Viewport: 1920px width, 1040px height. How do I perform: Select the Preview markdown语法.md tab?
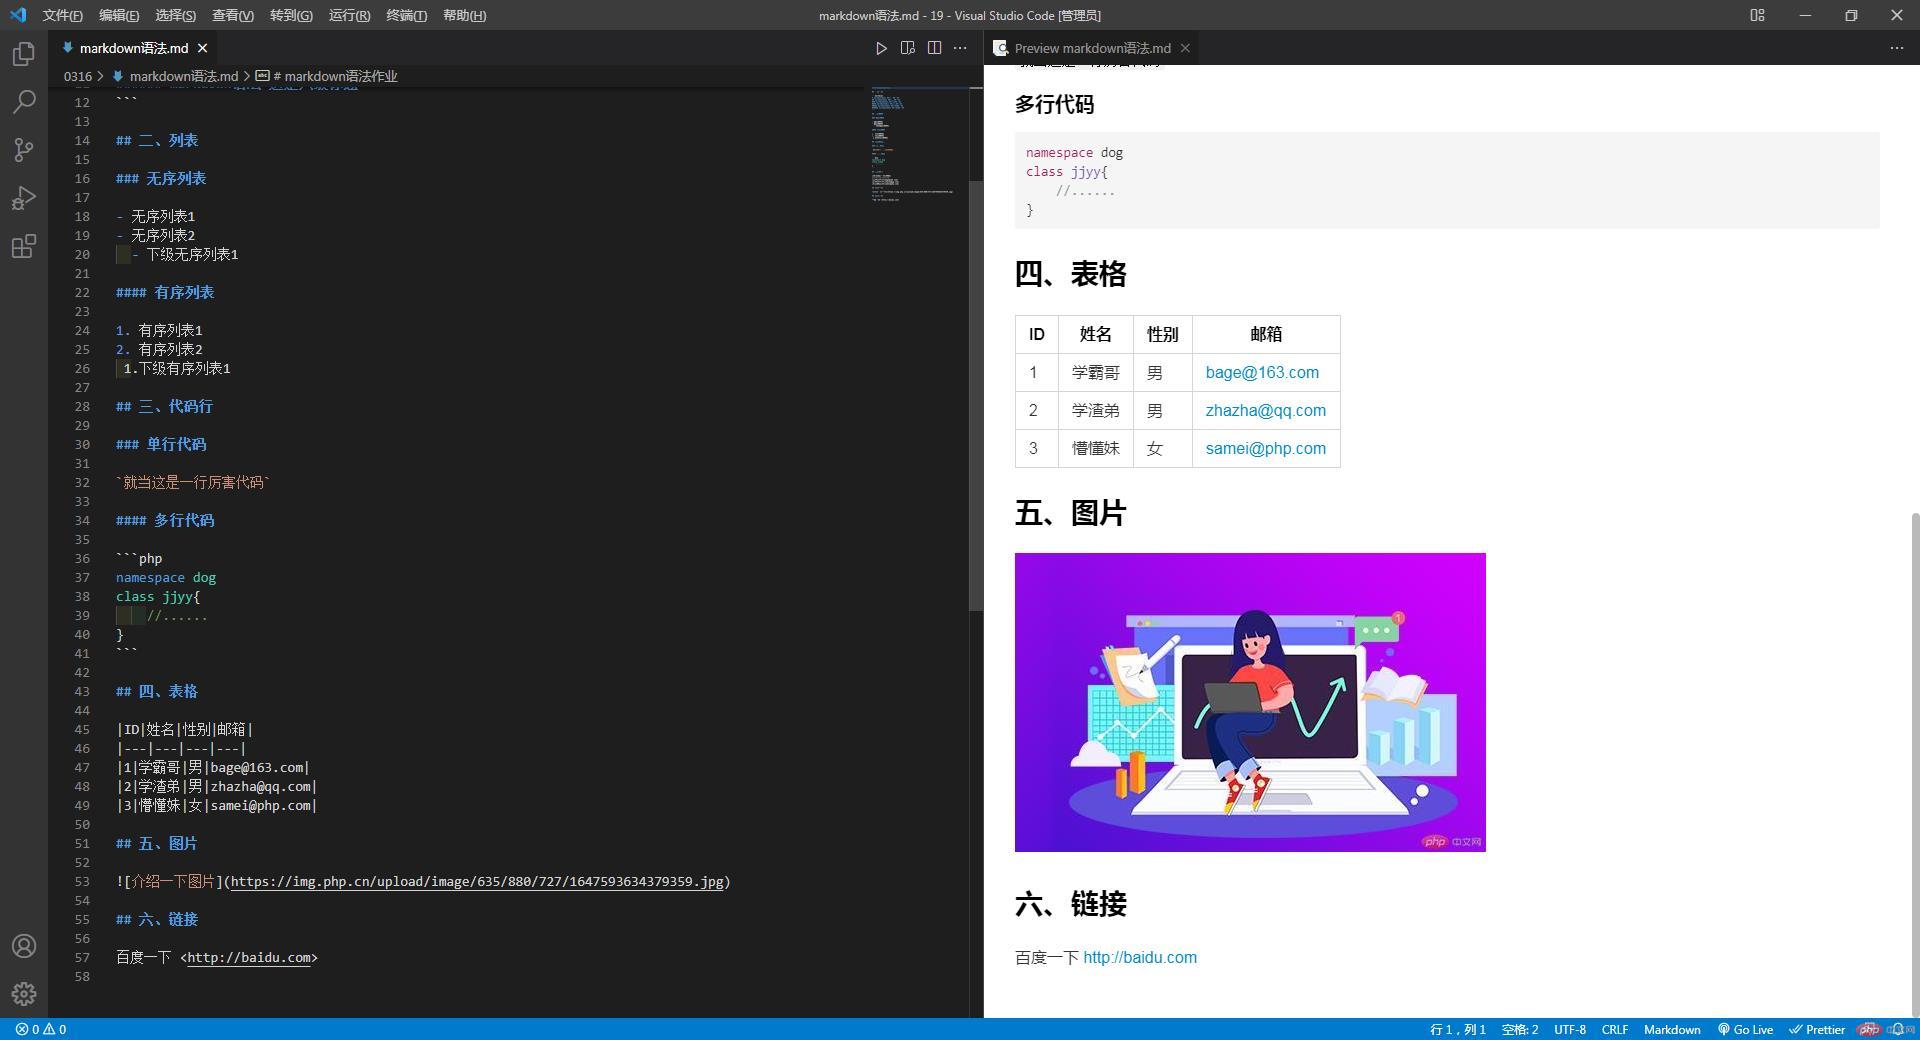click(x=1092, y=48)
